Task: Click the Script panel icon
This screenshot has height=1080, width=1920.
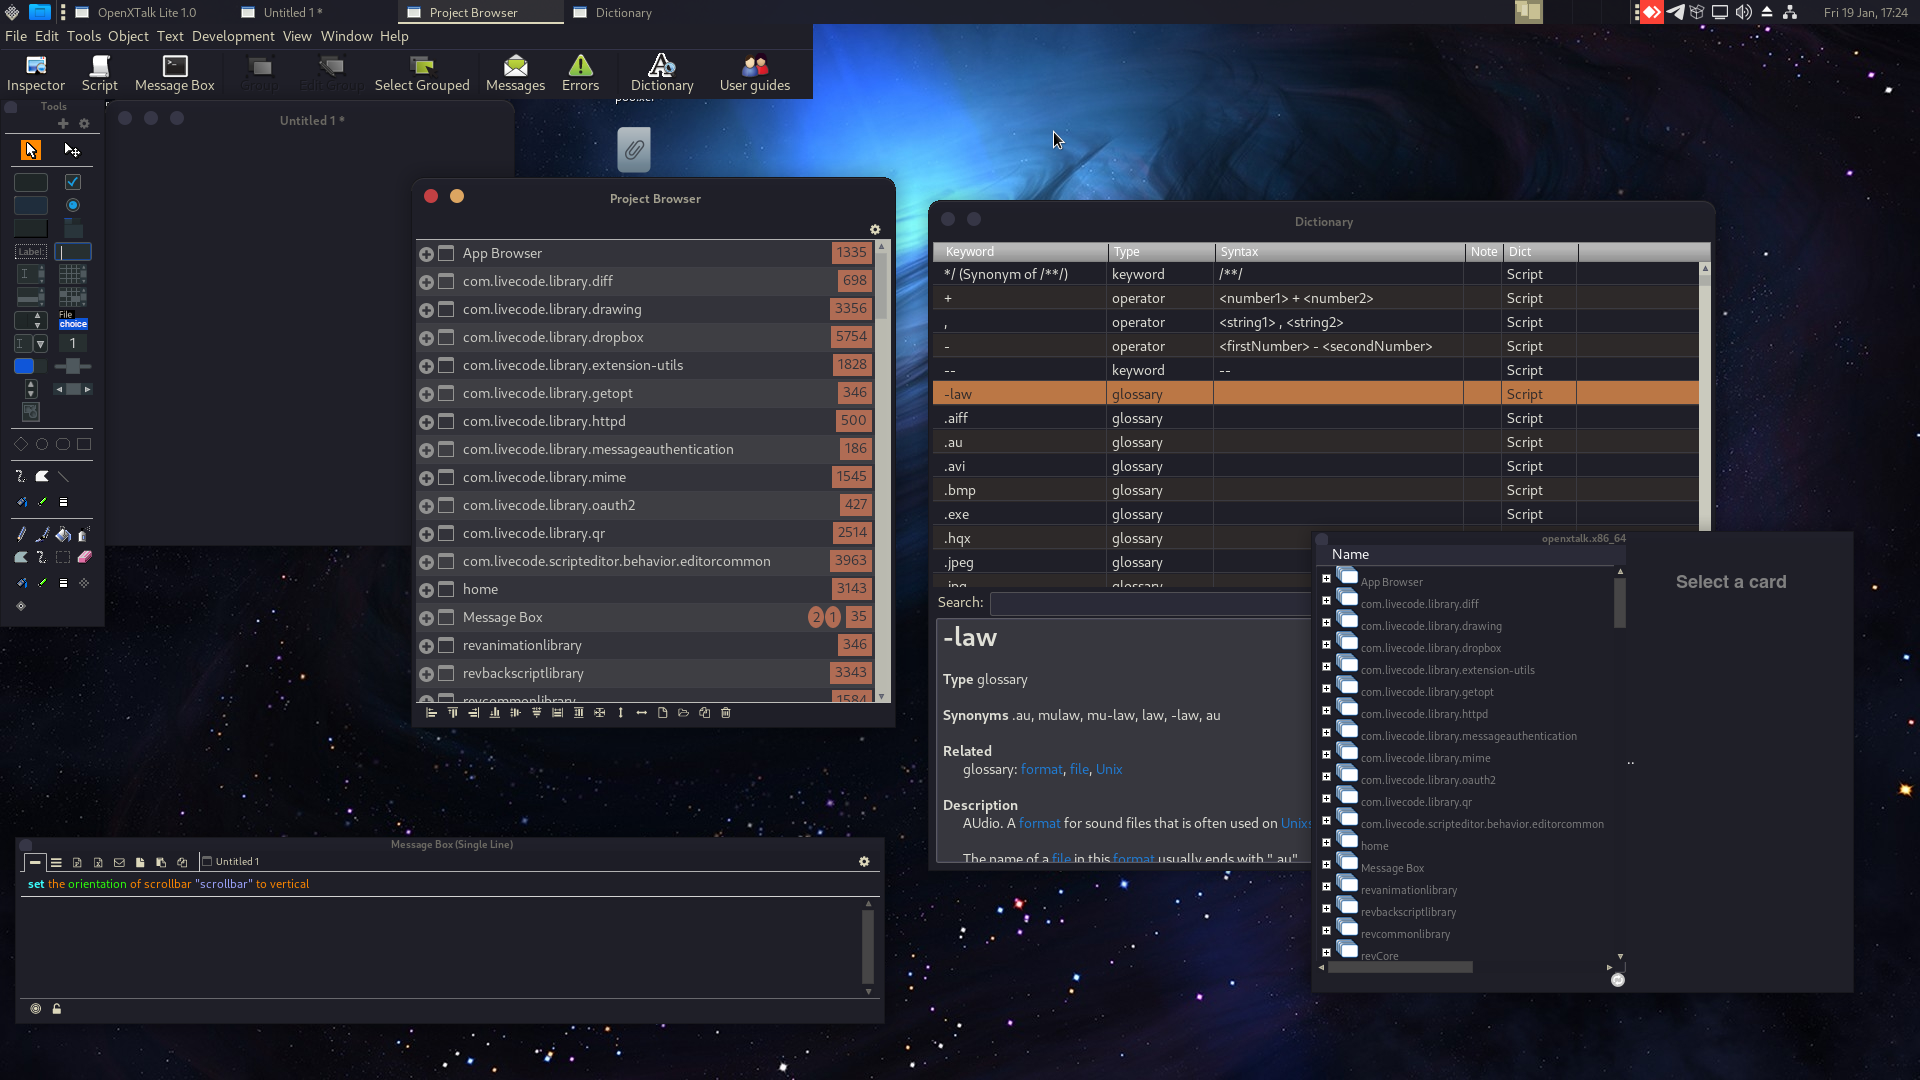Action: coord(99,73)
